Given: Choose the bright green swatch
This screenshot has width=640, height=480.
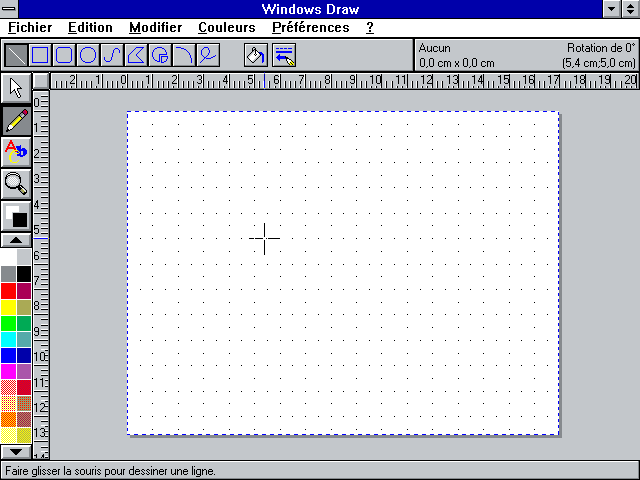Looking at the screenshot, I should pos(8,323).
